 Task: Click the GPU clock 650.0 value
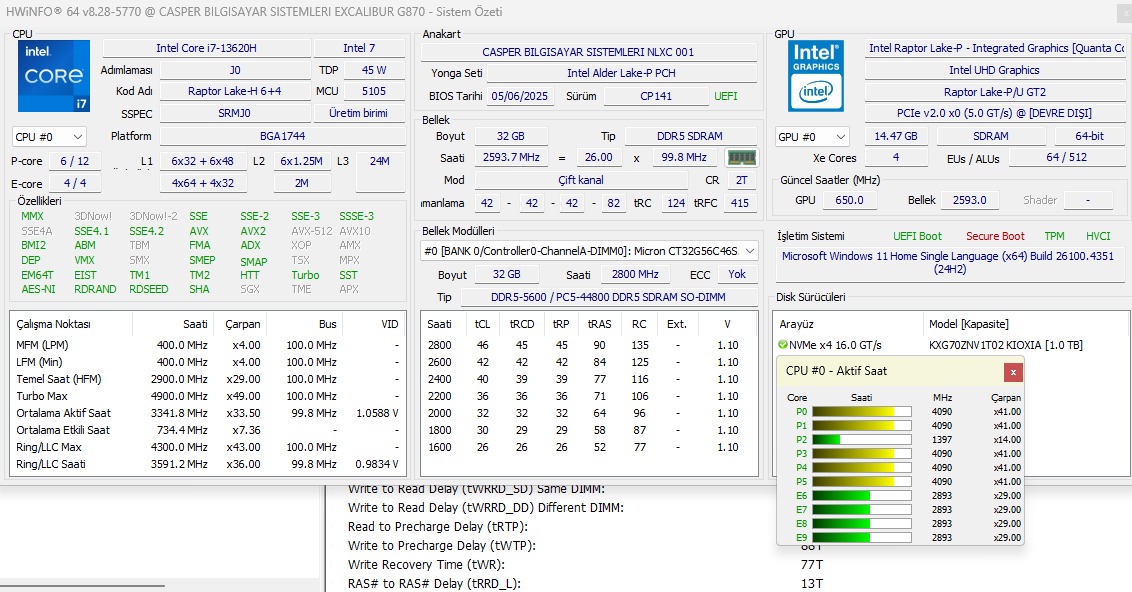(x=849, y=201)
